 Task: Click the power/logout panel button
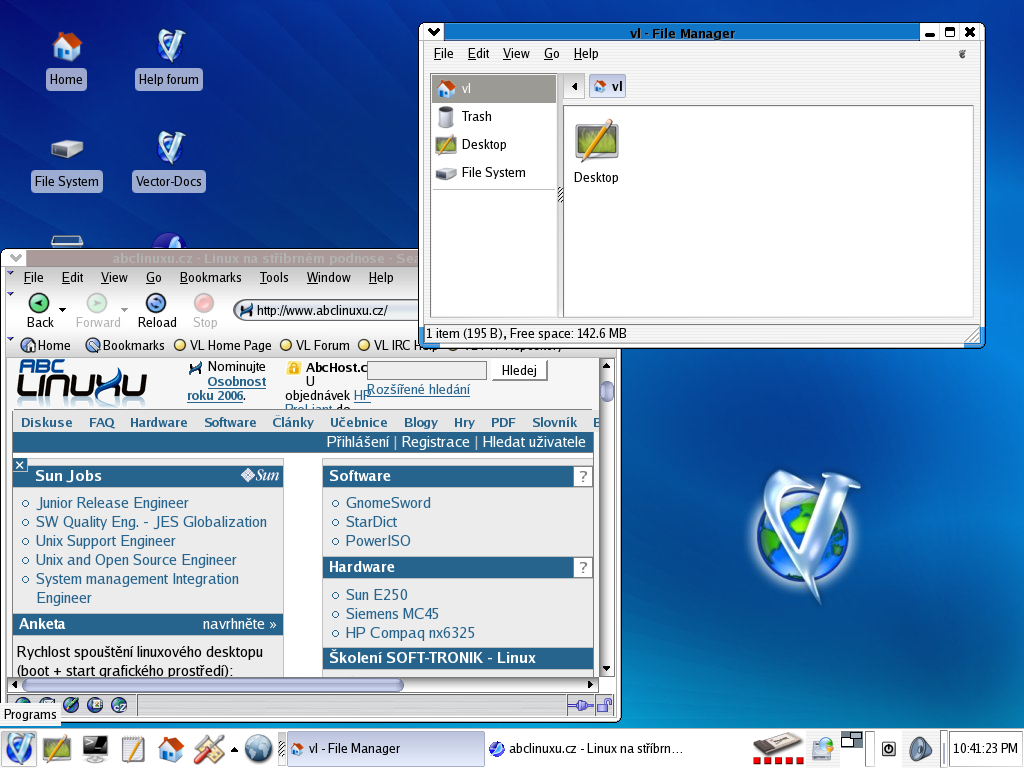[x=888, y=748]
